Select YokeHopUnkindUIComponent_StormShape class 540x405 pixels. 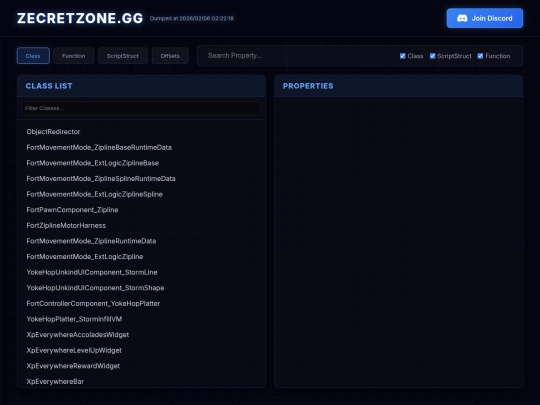pos(141,288)
